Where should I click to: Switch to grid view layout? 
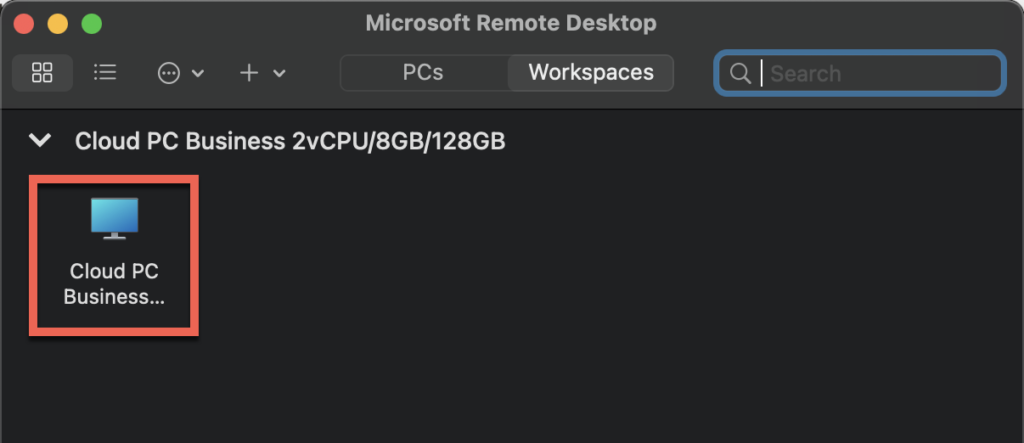42,73
